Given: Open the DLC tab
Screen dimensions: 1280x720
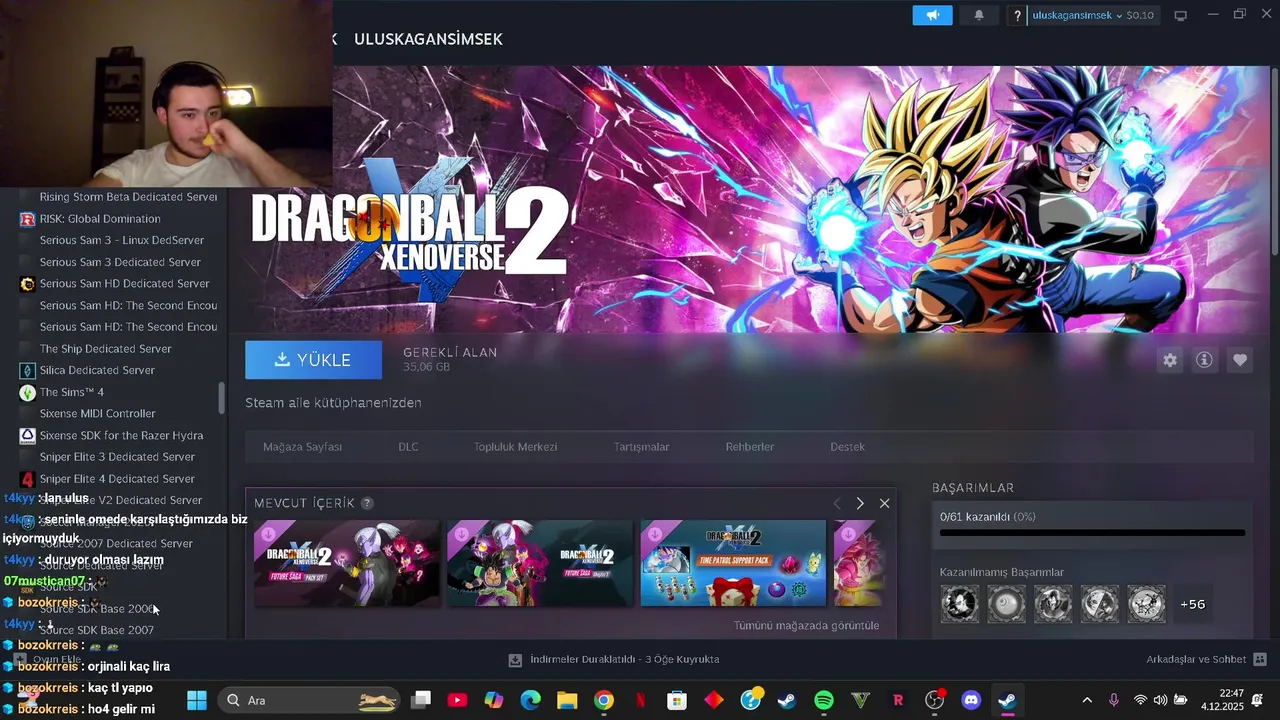Looking at the screenshot, I should [x=408, y=447].
